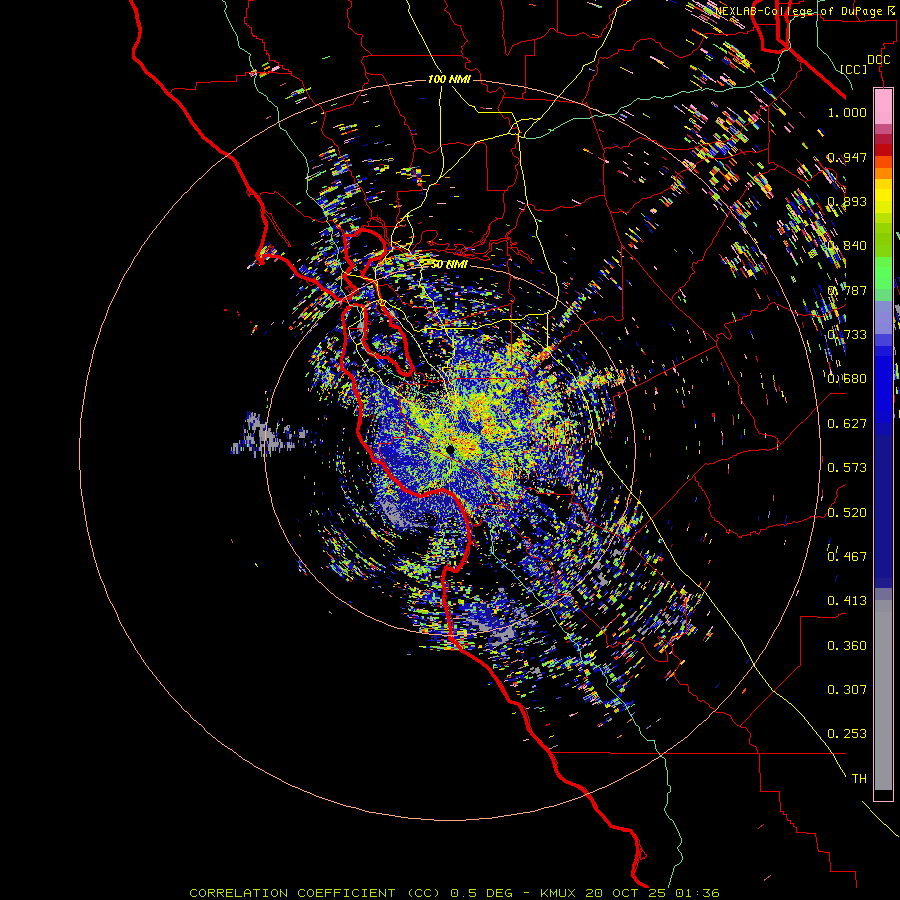Click the "0.787" scale value
The width and height of the screenshot is (900, 900).
point(847,290)
